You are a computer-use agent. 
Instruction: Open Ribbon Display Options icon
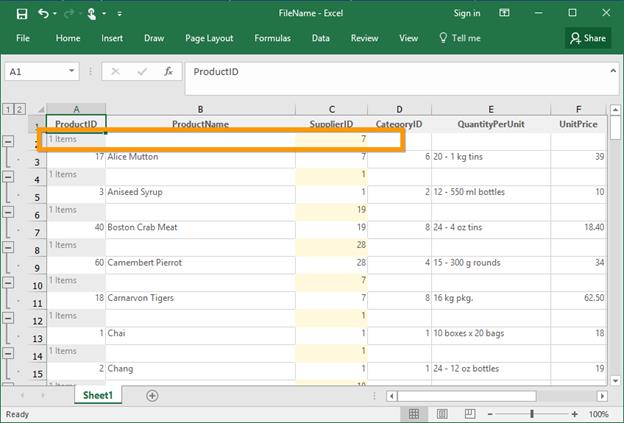click(504, 13)
